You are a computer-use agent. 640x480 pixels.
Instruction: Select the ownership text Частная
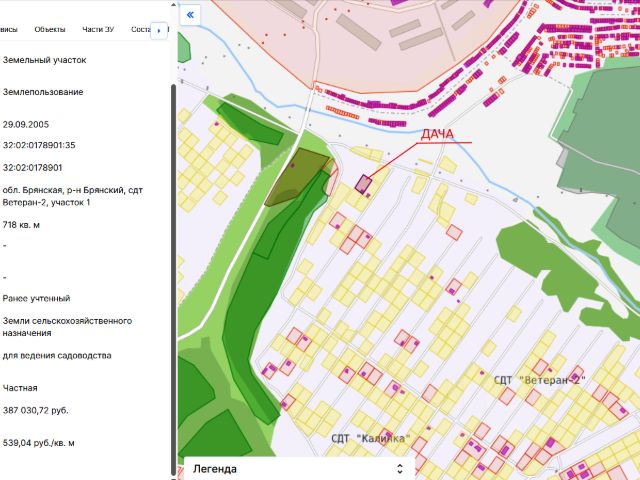pos(20,388)
